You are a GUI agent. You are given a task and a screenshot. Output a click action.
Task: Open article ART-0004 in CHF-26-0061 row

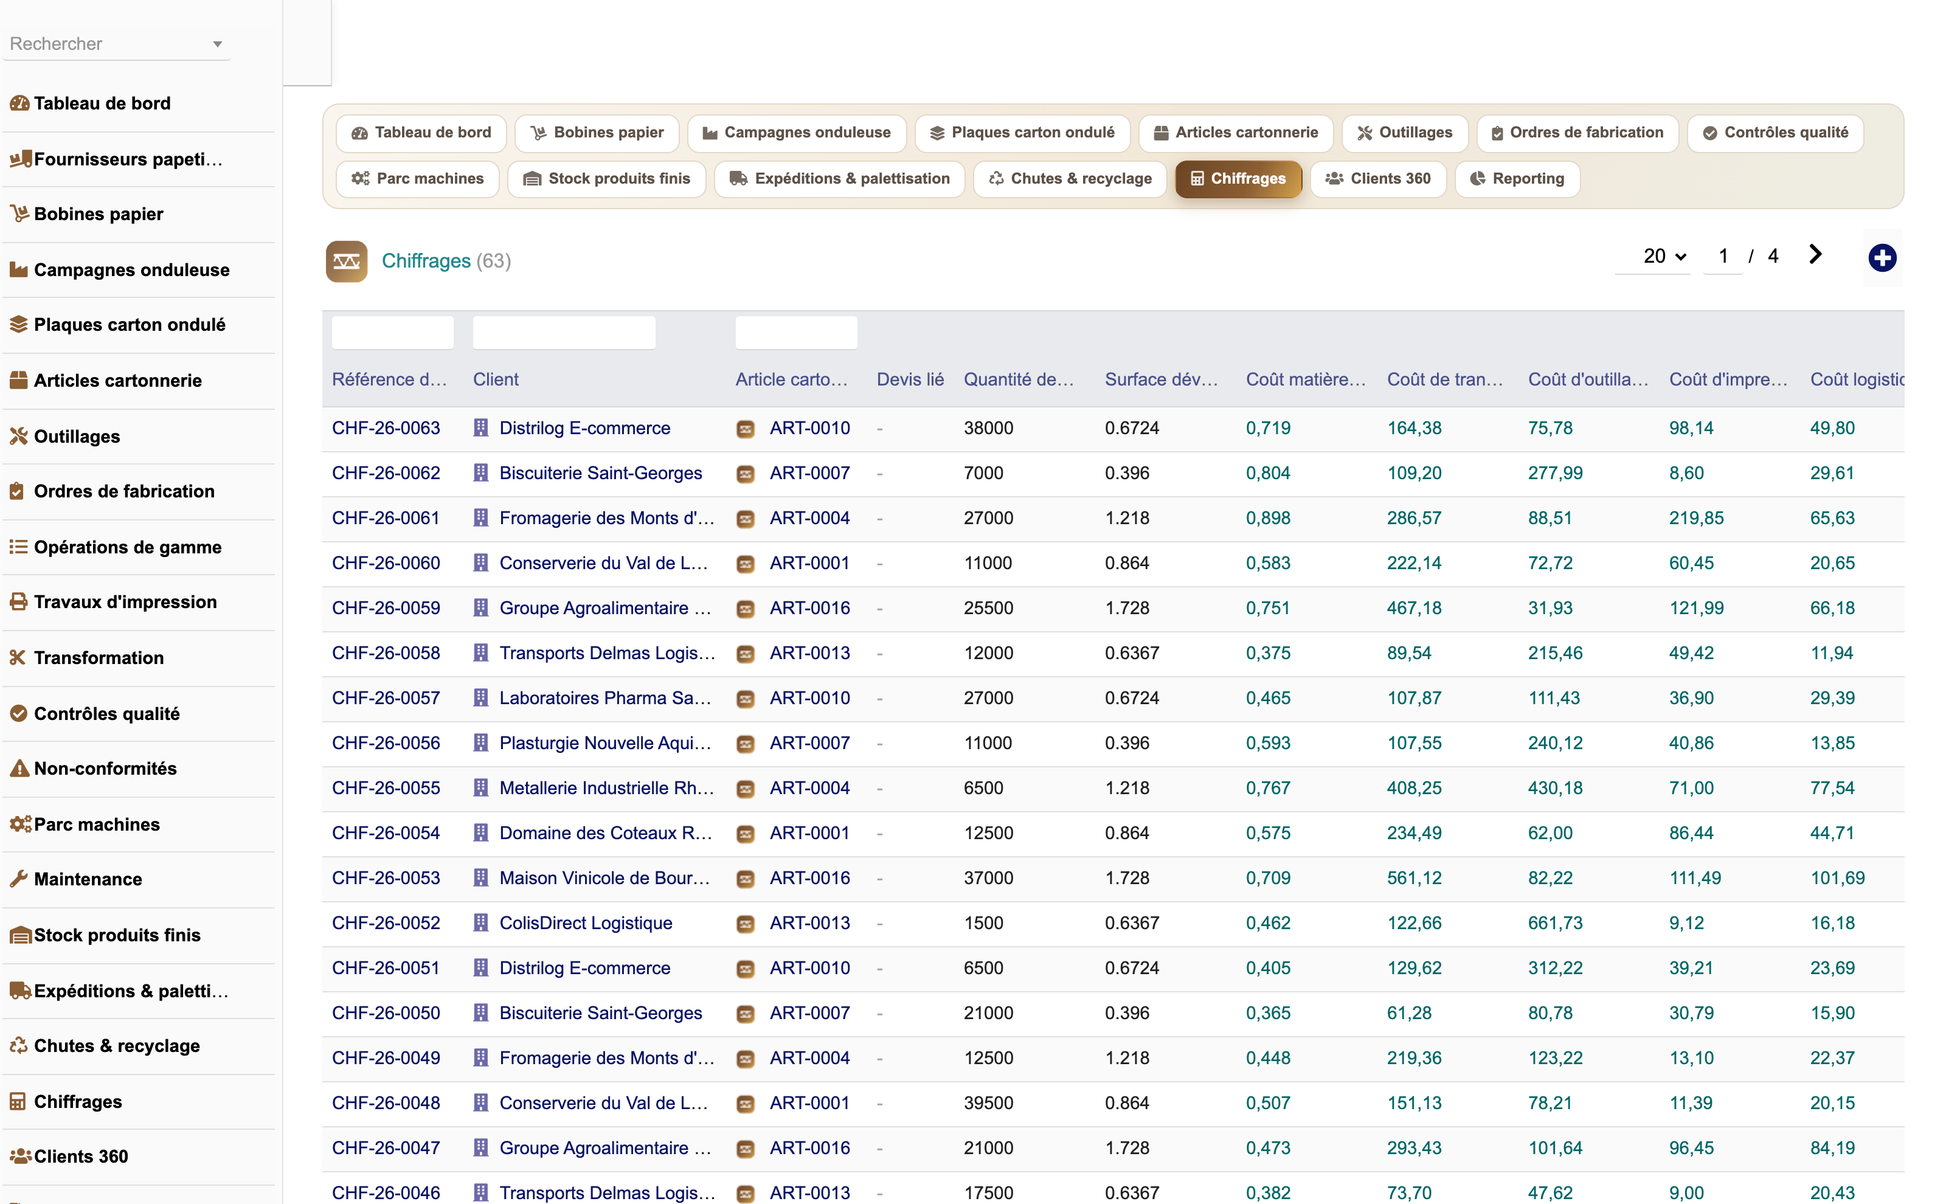pyautogui.click(x=810, y=519)
